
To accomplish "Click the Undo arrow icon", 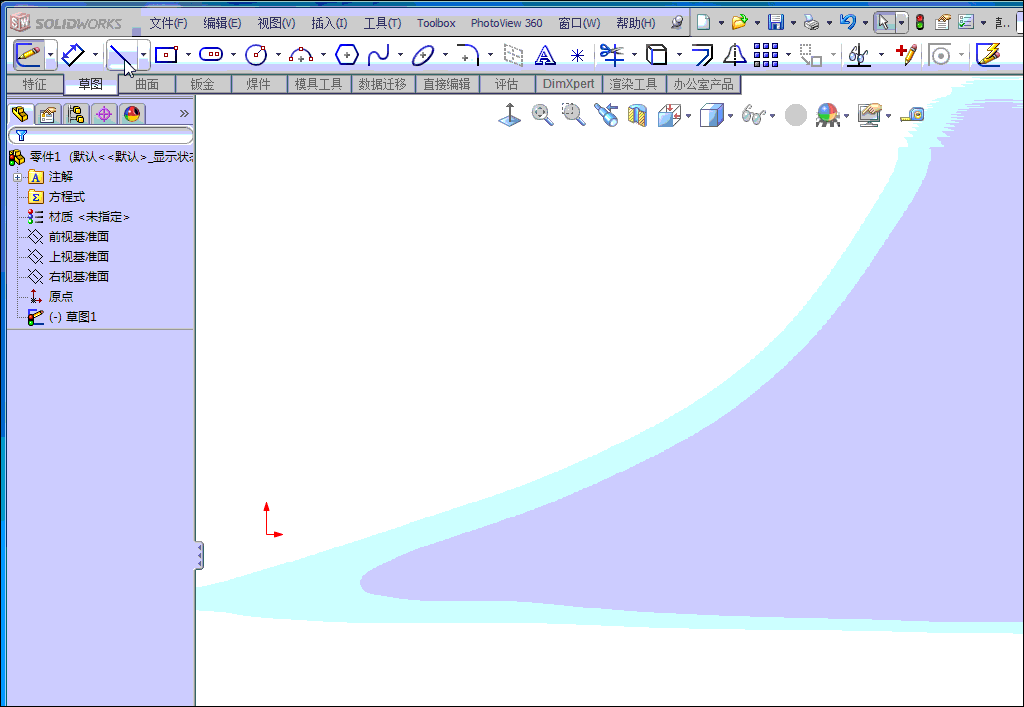I will click(x=848, y=23).
